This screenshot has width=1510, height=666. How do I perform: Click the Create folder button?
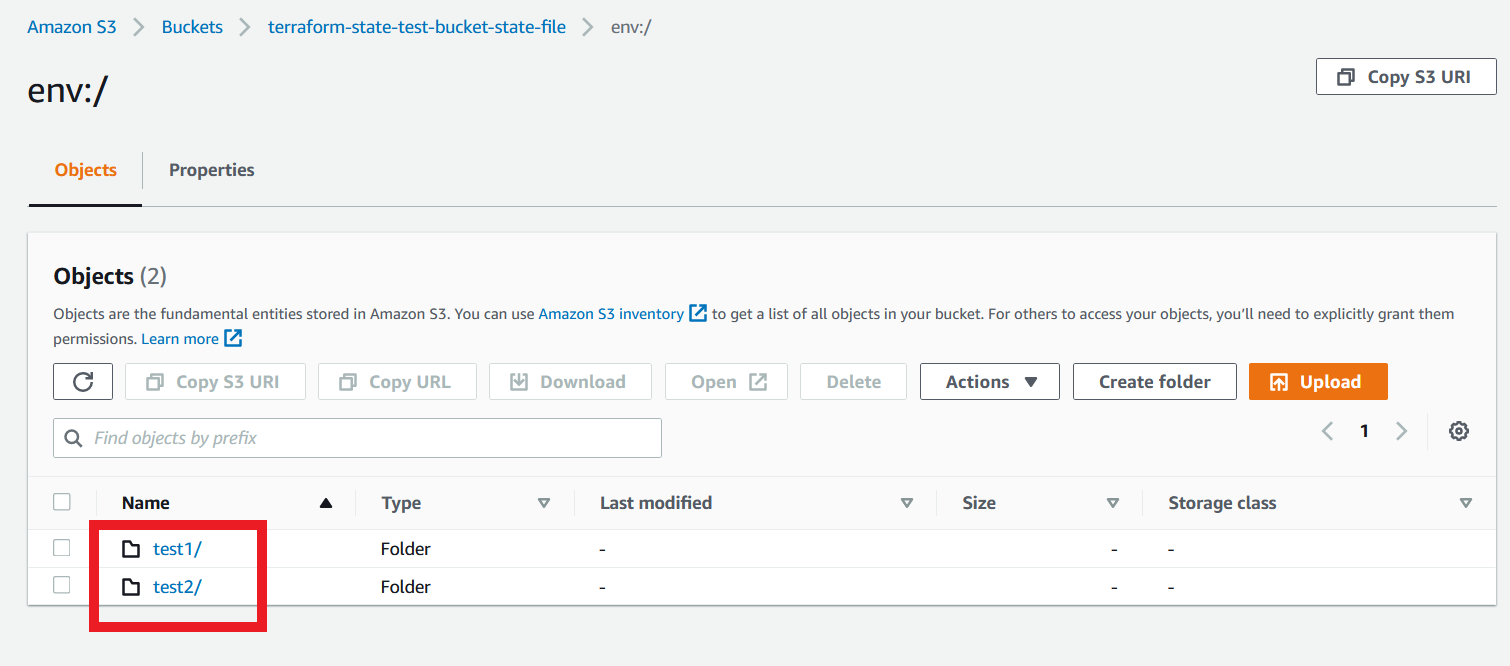coord(1155,382)
